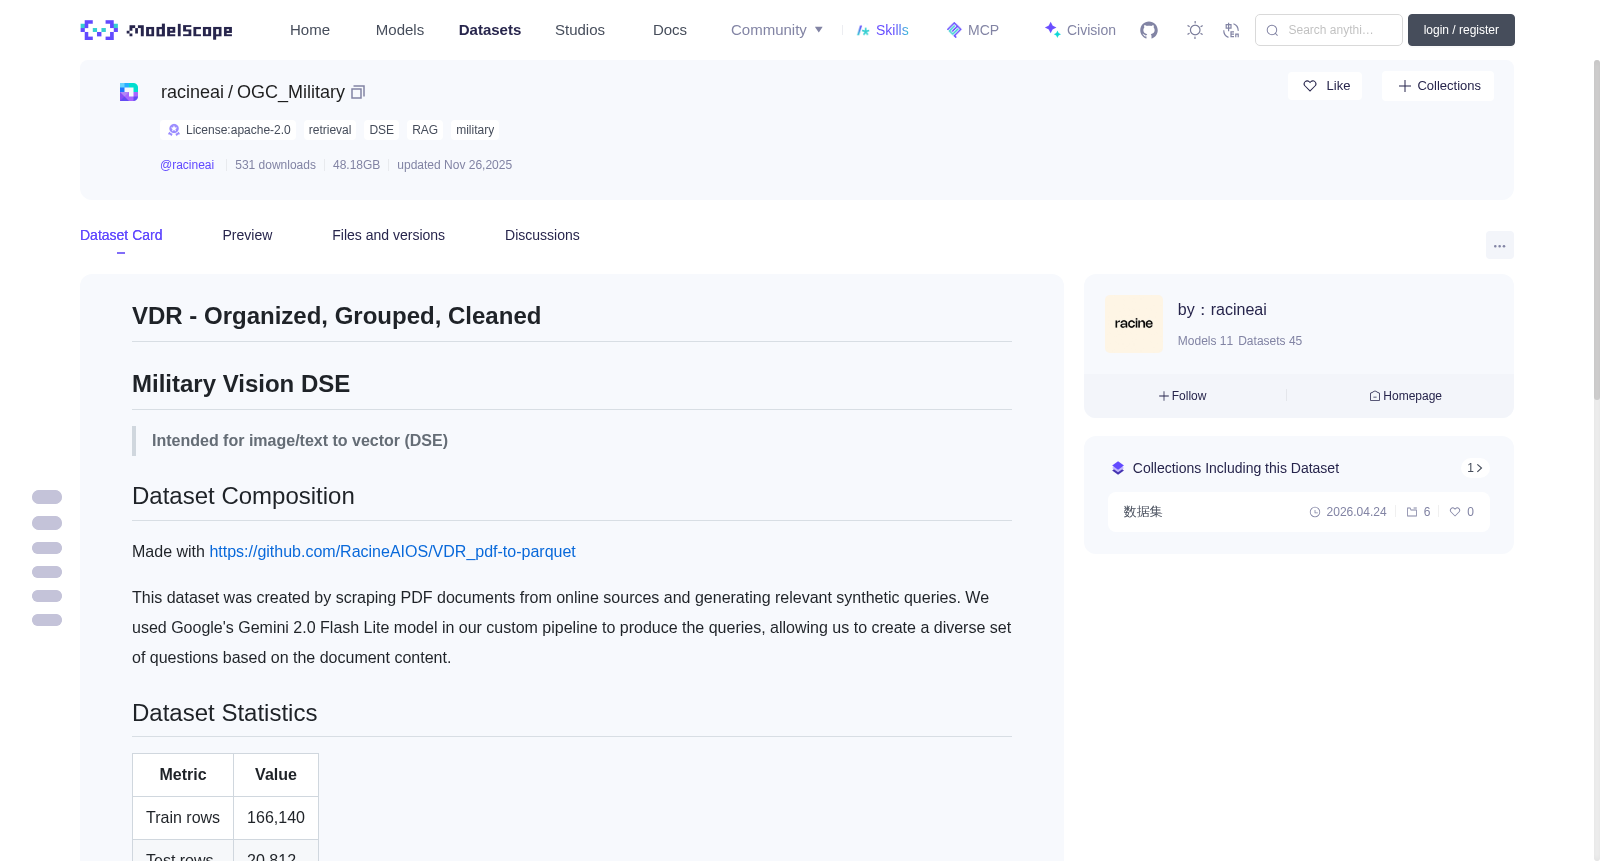Click the login / register button
Screen dimensions: 1600x861
pos(1461,30)
